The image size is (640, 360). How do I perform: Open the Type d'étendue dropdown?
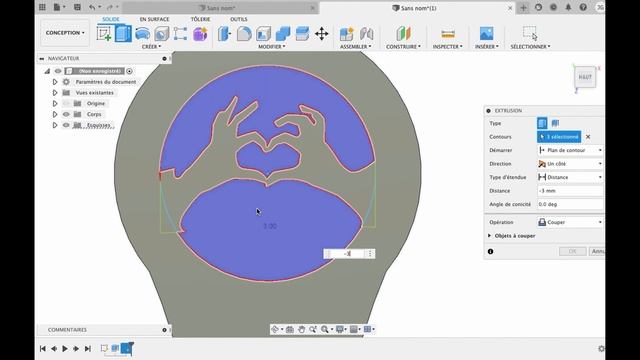point(570,177)
